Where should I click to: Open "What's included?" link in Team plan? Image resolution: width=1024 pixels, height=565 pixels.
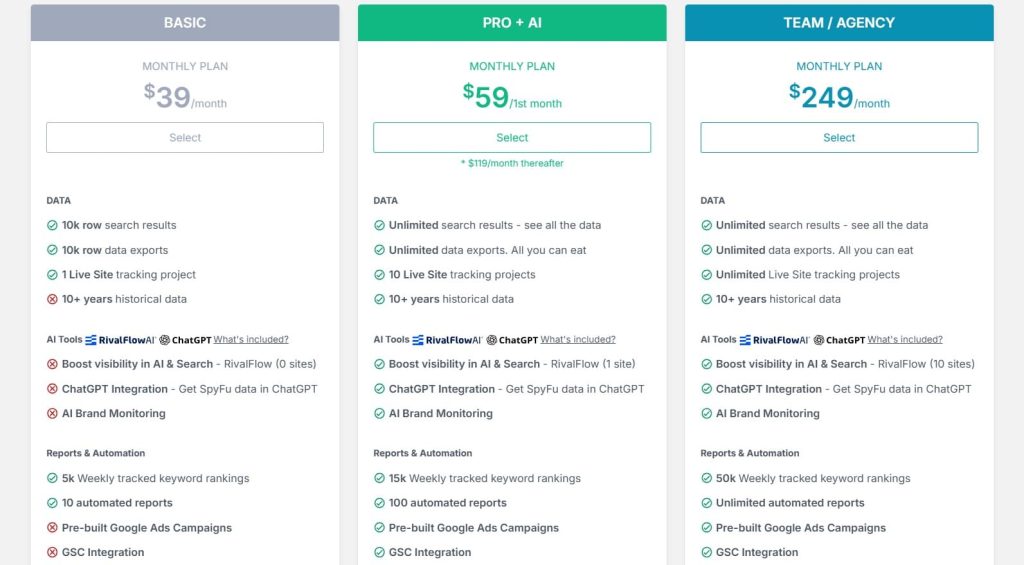tap(905, 340)
